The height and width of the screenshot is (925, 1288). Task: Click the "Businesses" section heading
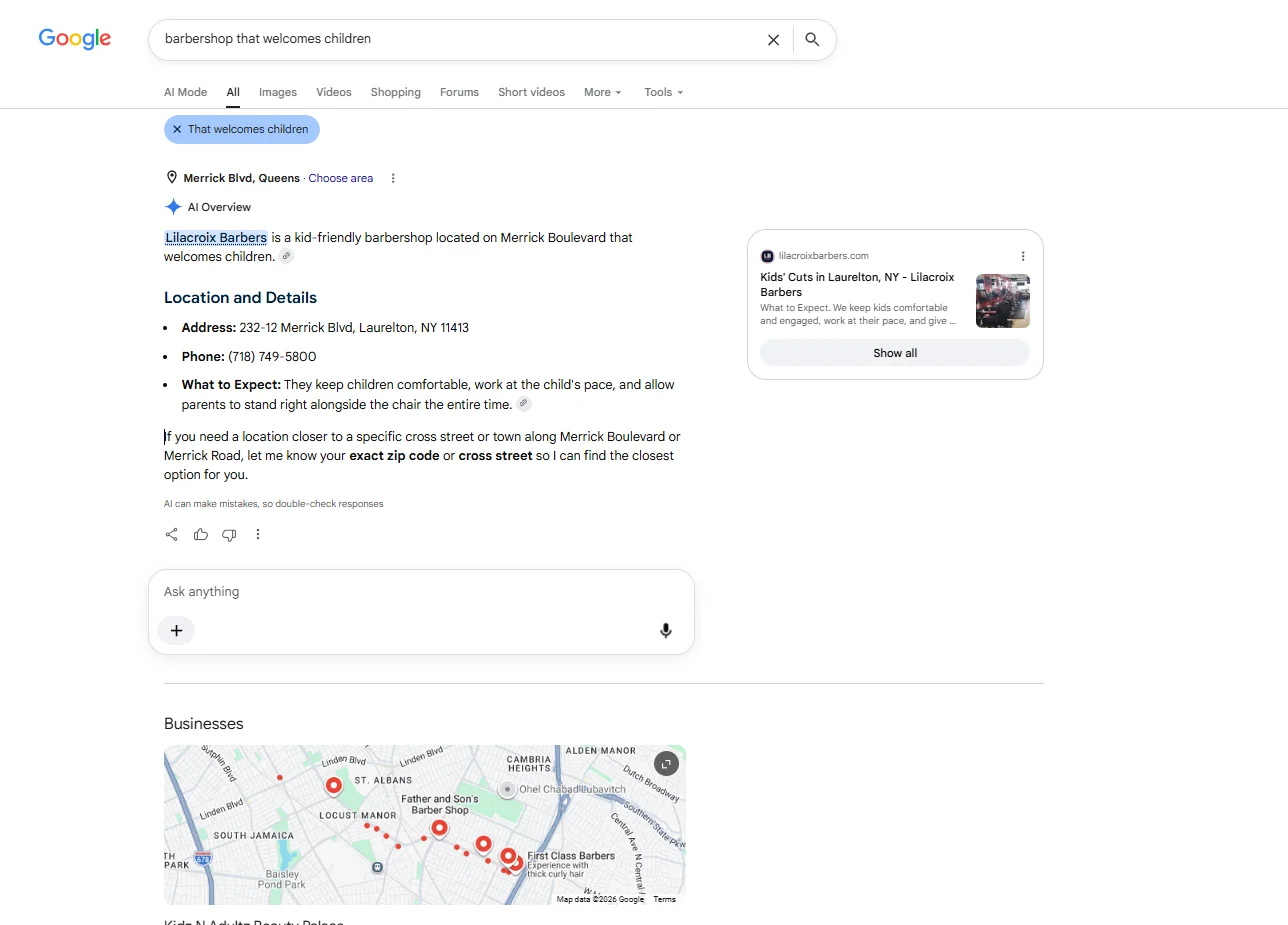204,724
